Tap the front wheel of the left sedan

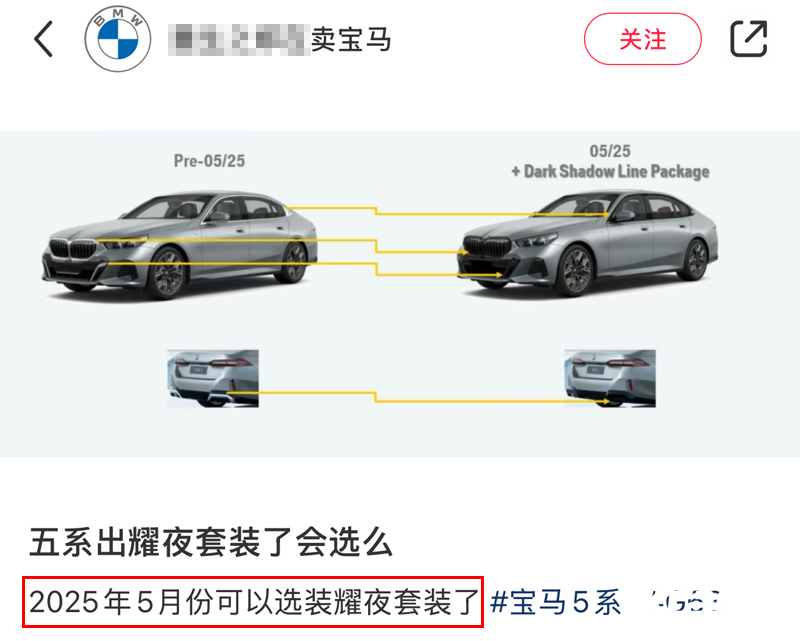pyautogui.click(x=168, y=273)
